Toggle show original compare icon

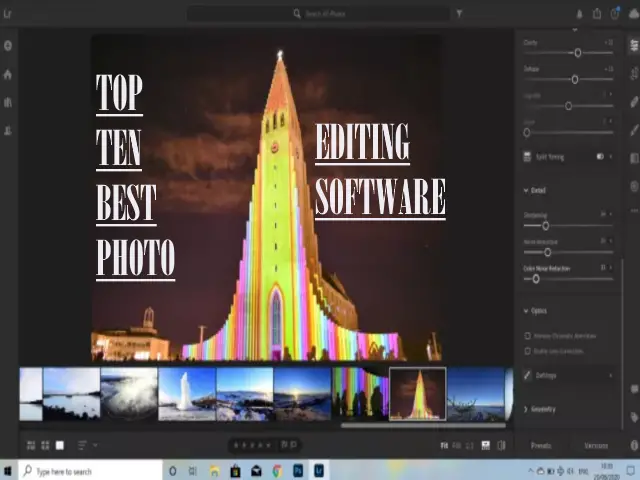(x=502, y=445)
